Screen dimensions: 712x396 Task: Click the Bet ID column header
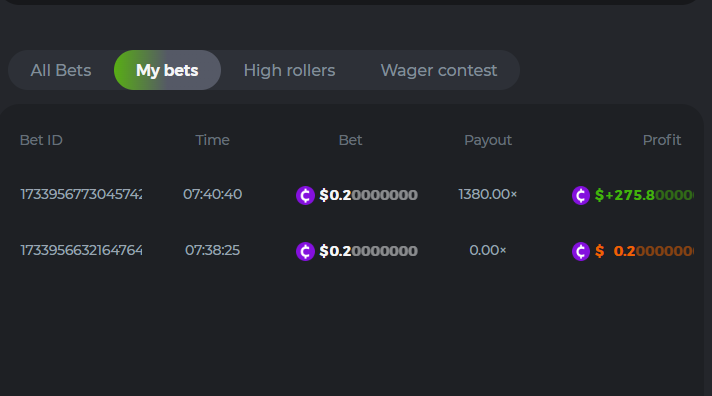coord(41,140)
